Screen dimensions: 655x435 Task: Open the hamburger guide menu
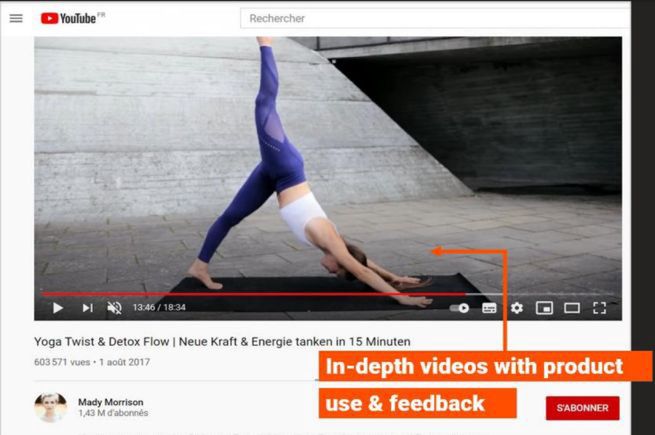16,18
